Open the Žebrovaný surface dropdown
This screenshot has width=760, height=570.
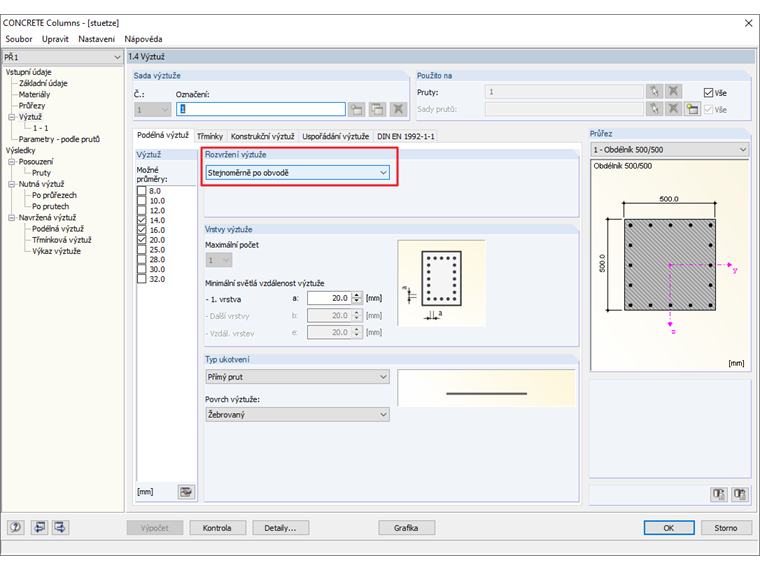click(297, 414)
